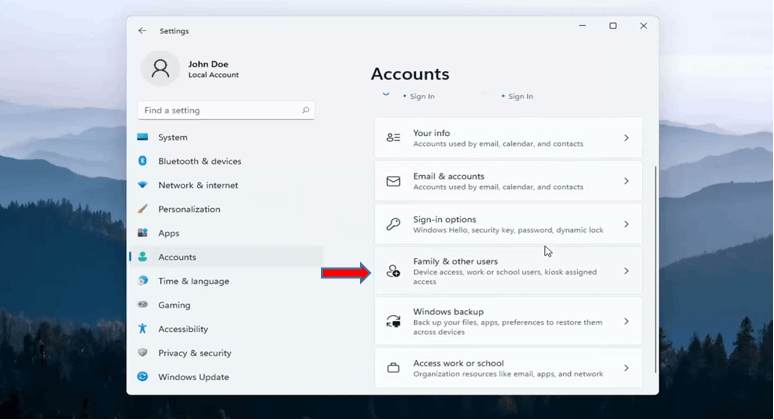
Task: Click the Find a setting search box
Action: pos(226,110)
